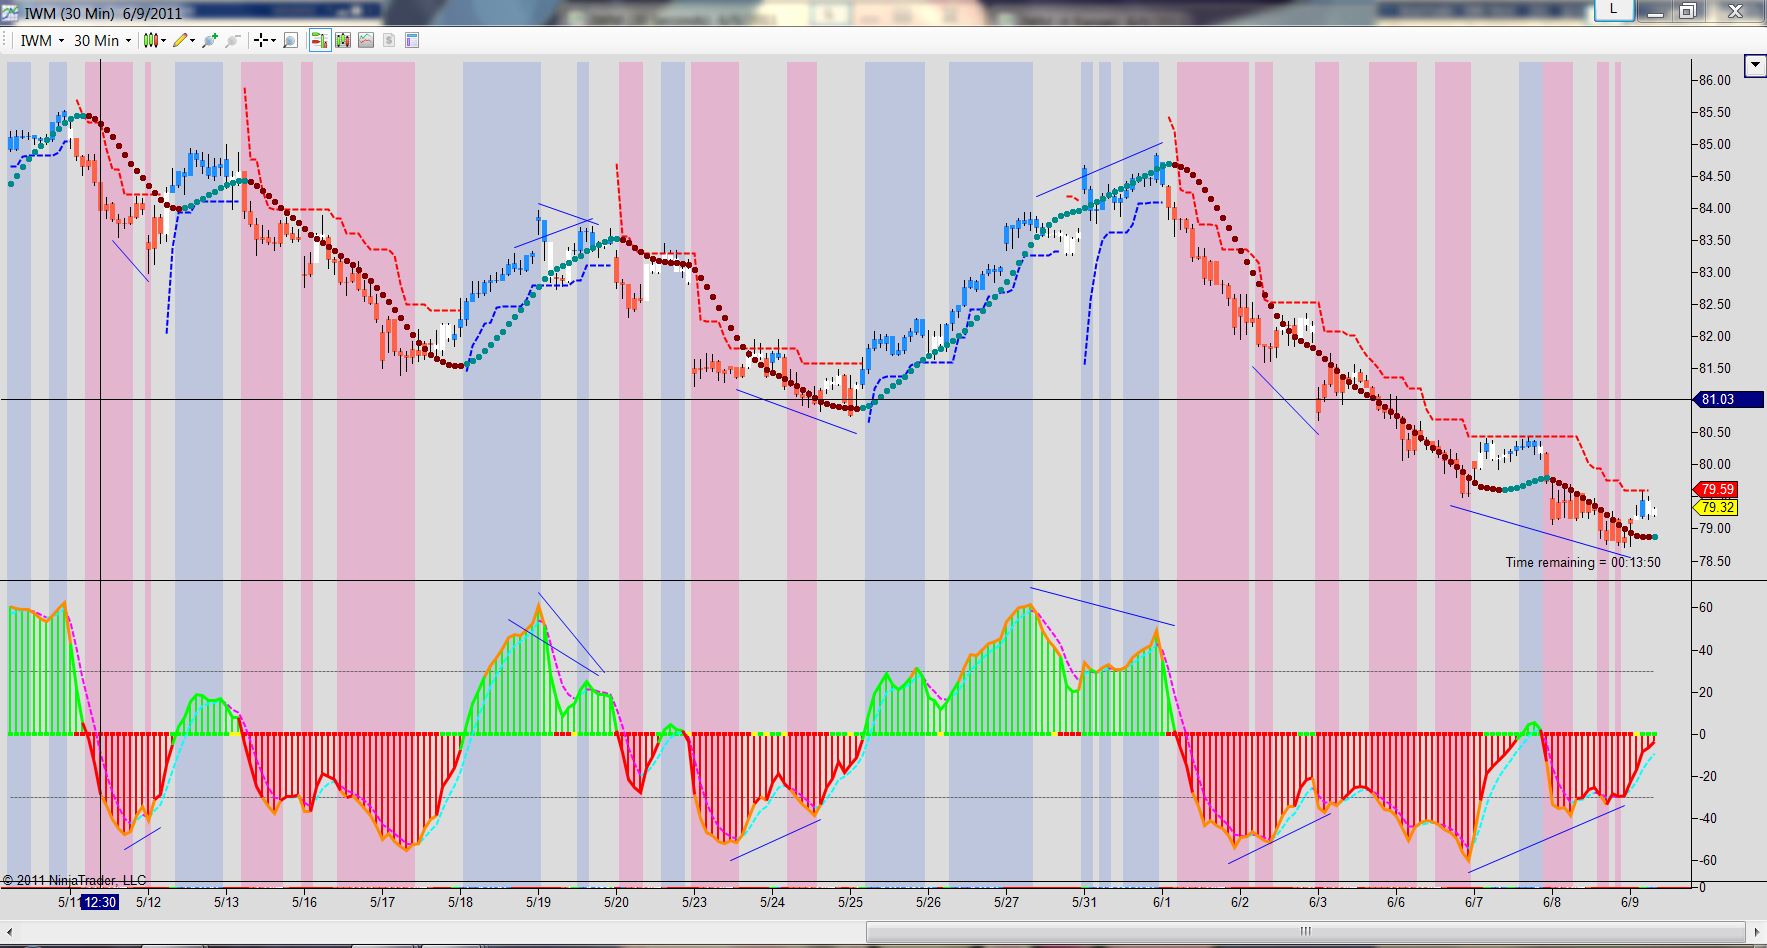Click the 82.00 price axis label
This screenshot has width=1767, height=948.
(x=1715, y=336)
